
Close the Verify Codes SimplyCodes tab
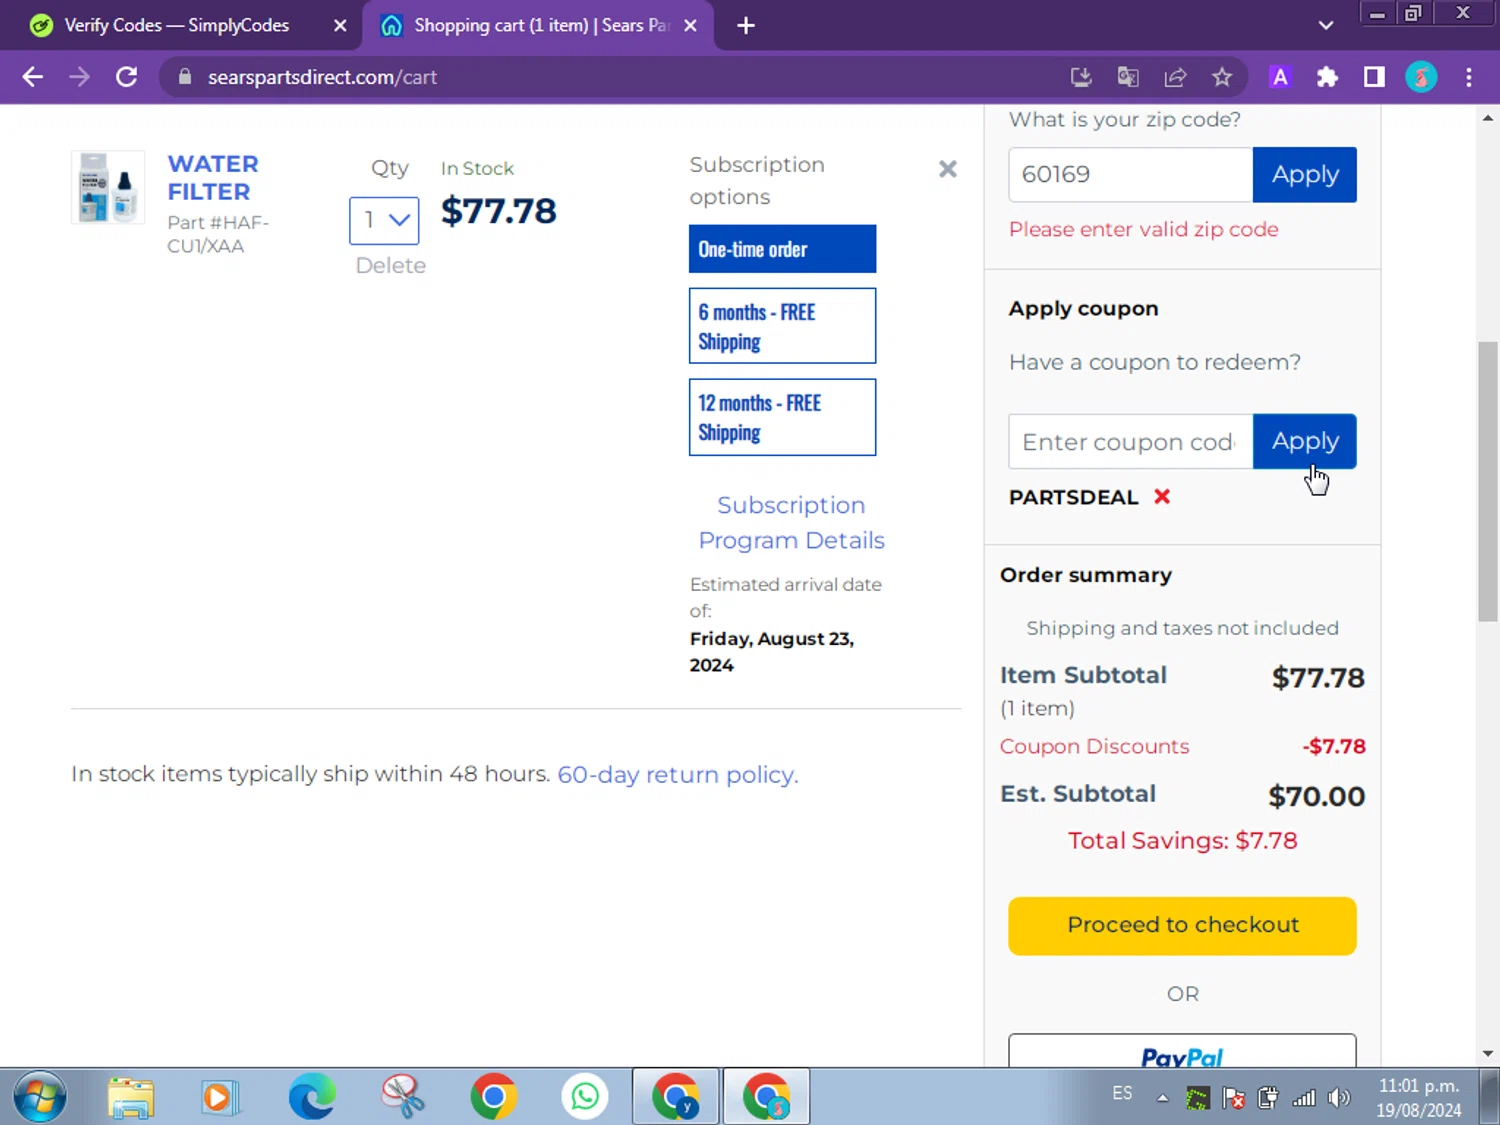(x=340, y=26)
